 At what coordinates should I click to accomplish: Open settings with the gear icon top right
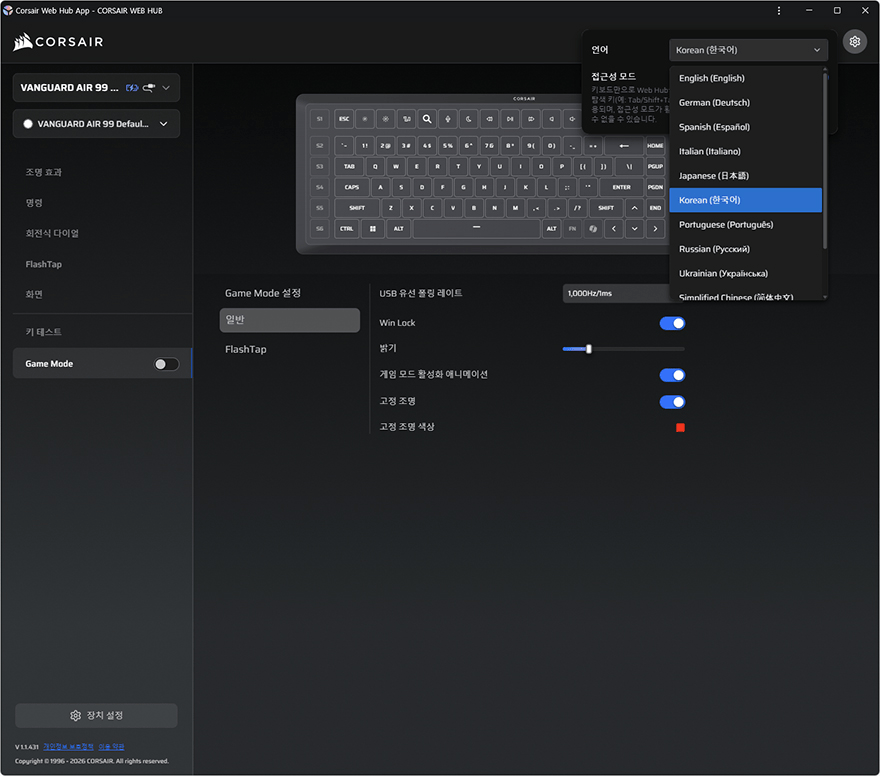855,42
